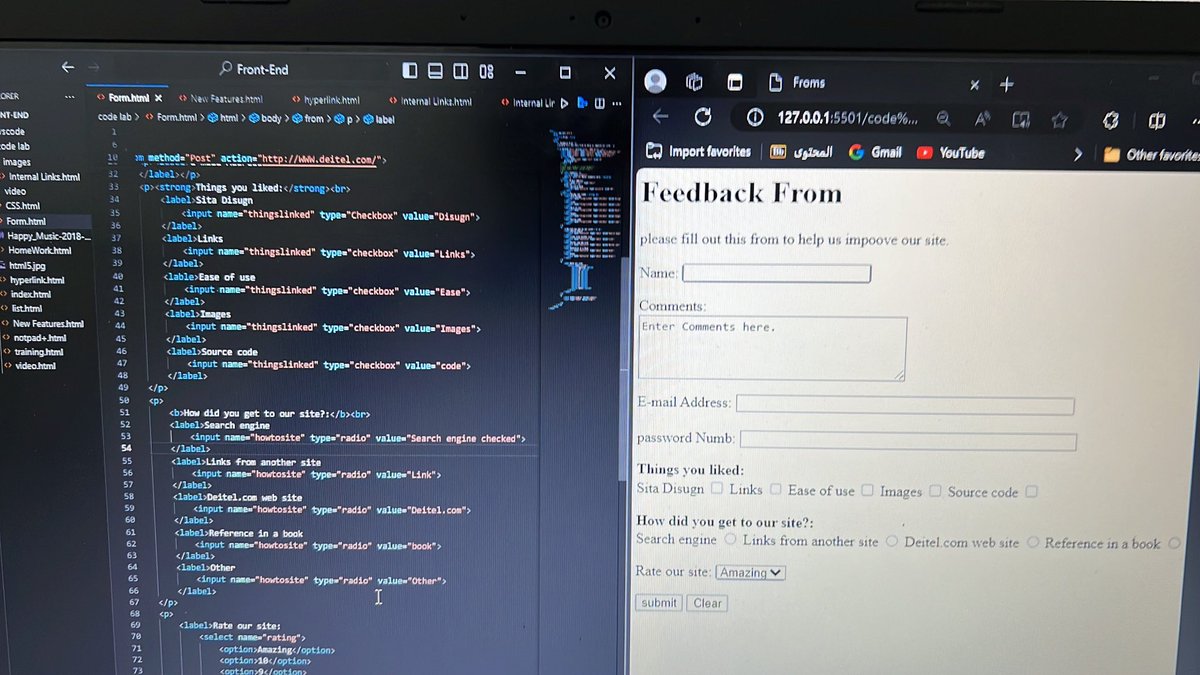Select Form.html in the Explorer

pos(25,221)
